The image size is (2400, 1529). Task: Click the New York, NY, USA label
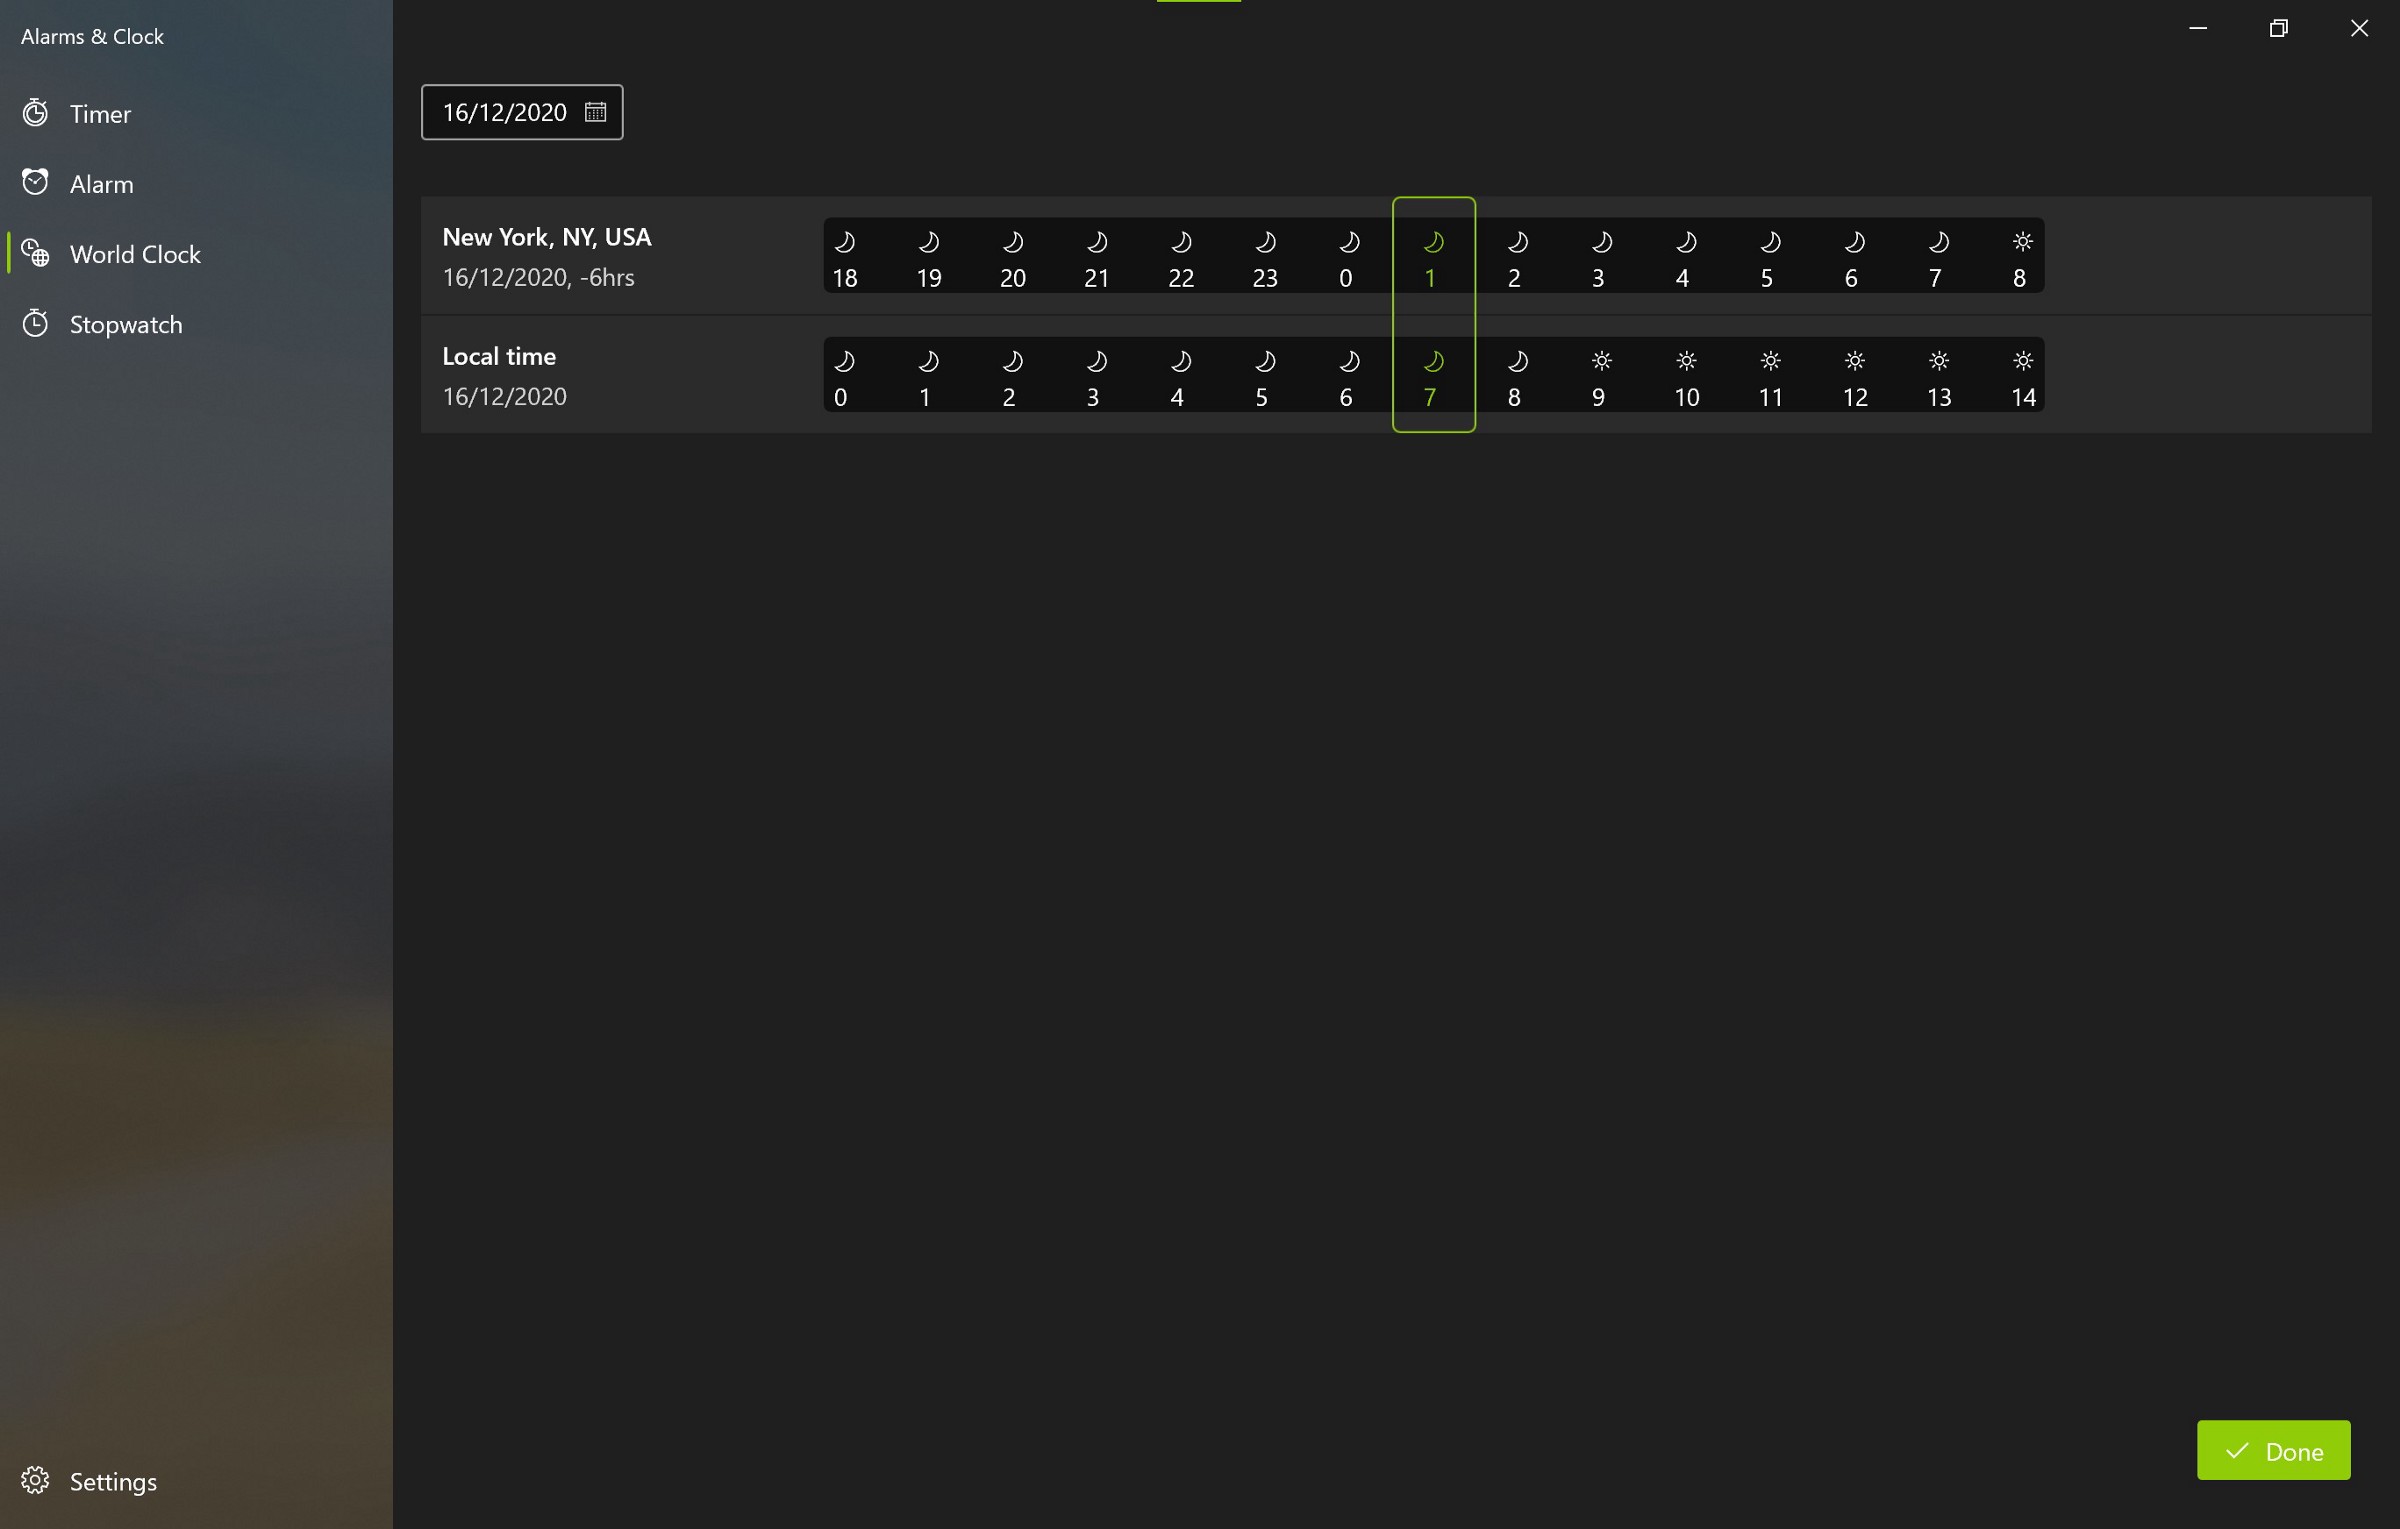[547, 237]
